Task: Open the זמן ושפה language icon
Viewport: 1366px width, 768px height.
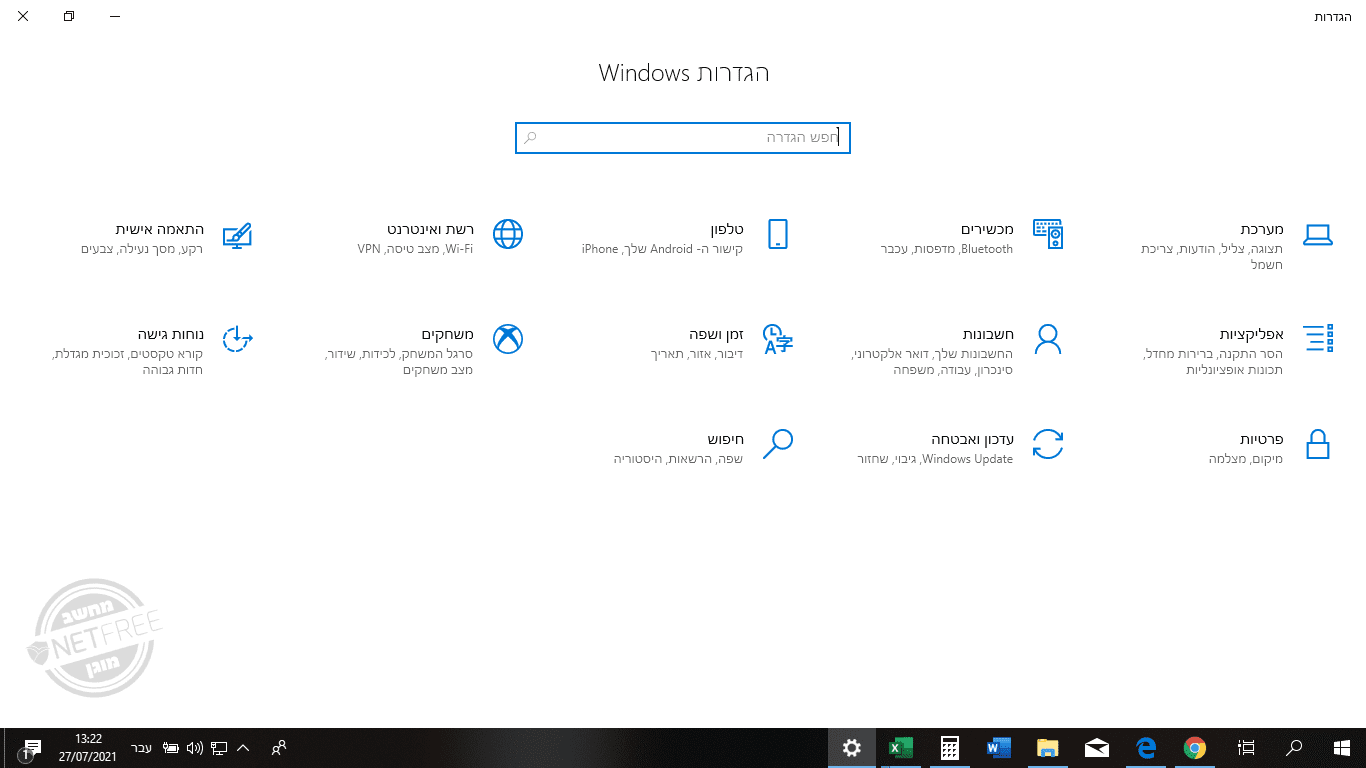Action: (777, 339)
